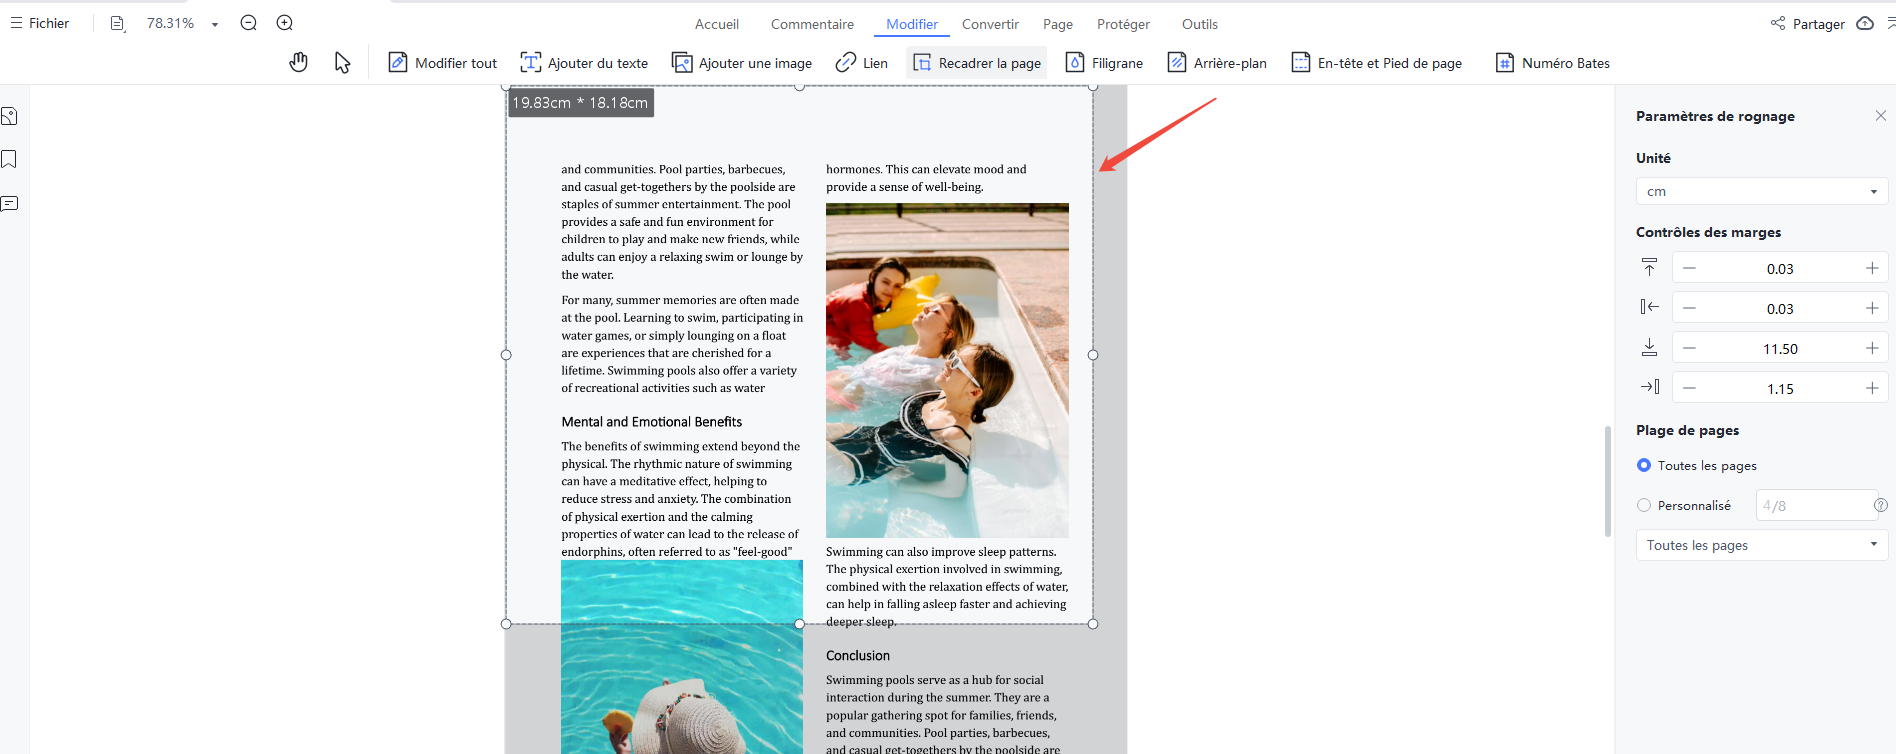Switch to the Accueil tab

pos(717,24)
